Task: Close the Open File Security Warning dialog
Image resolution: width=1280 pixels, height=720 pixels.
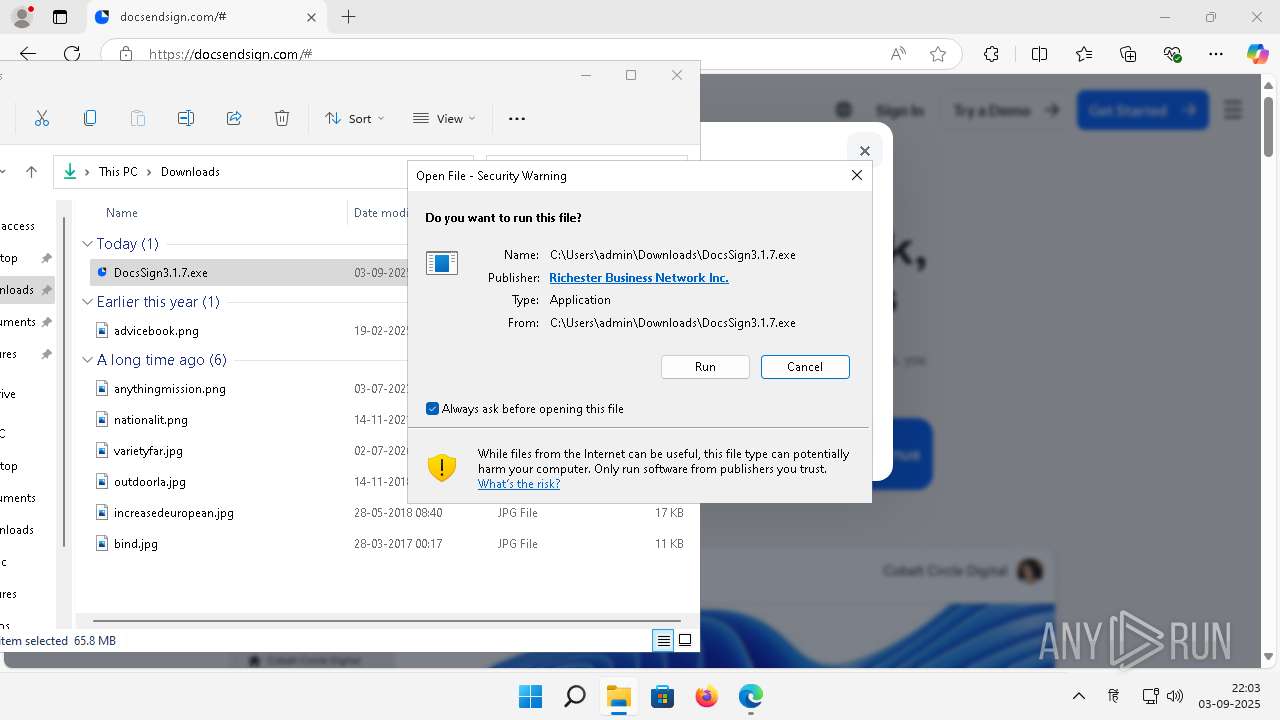Action: click(856, 175)
